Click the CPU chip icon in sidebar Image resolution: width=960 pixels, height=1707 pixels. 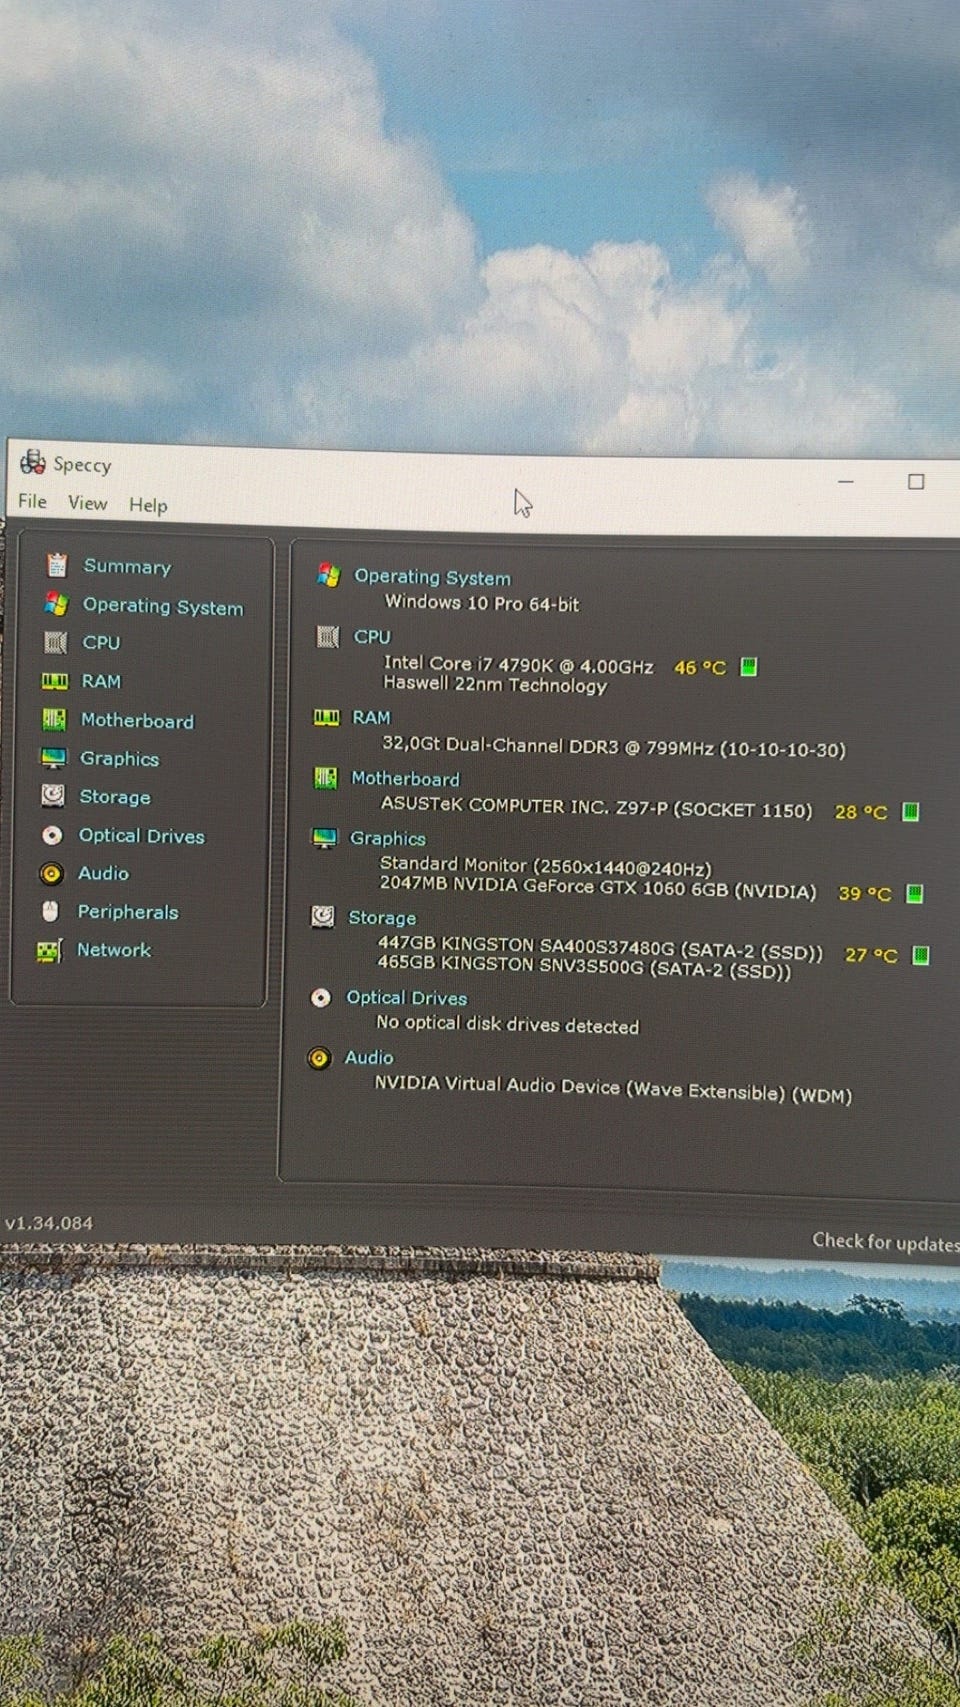tap(55, 642)
